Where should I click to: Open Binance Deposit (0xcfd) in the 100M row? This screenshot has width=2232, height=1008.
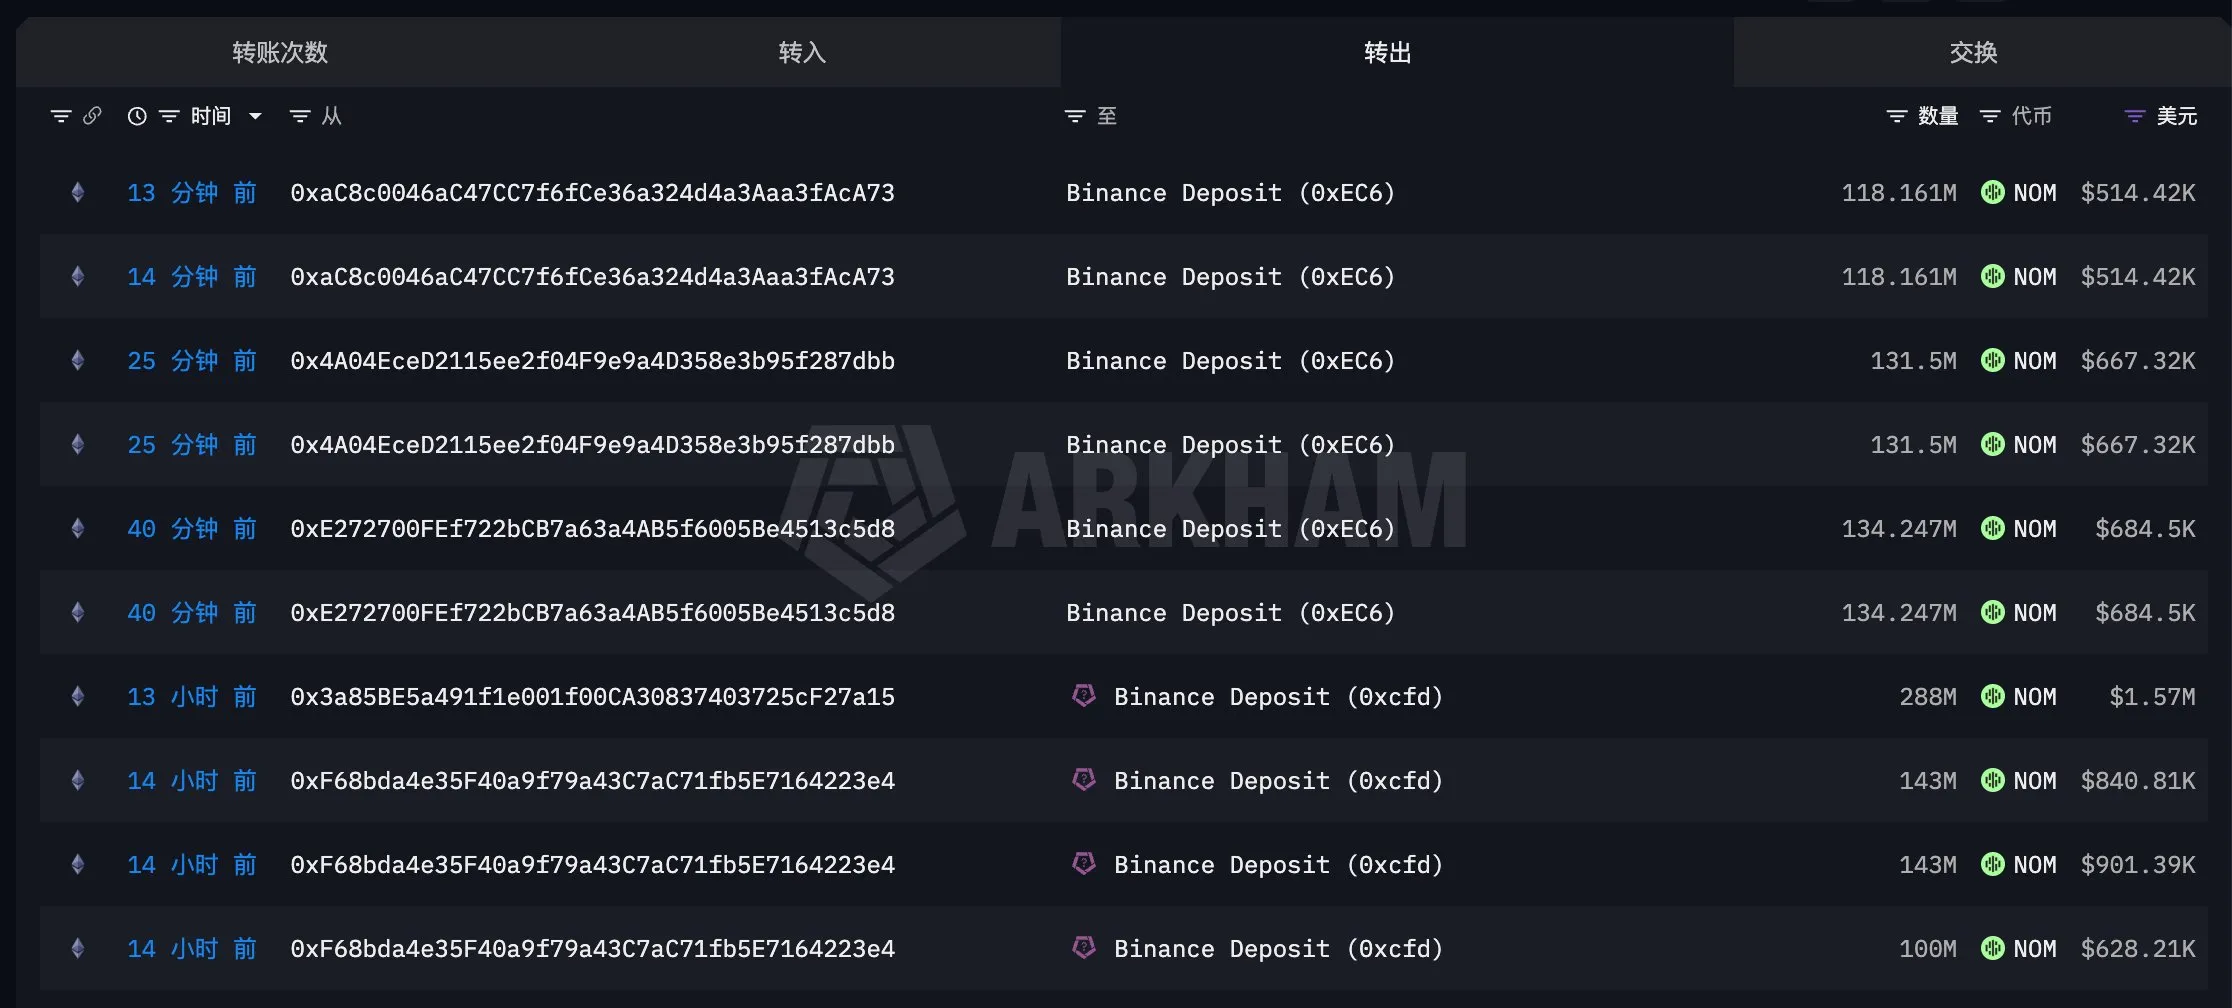click(x=1278, y=949)
